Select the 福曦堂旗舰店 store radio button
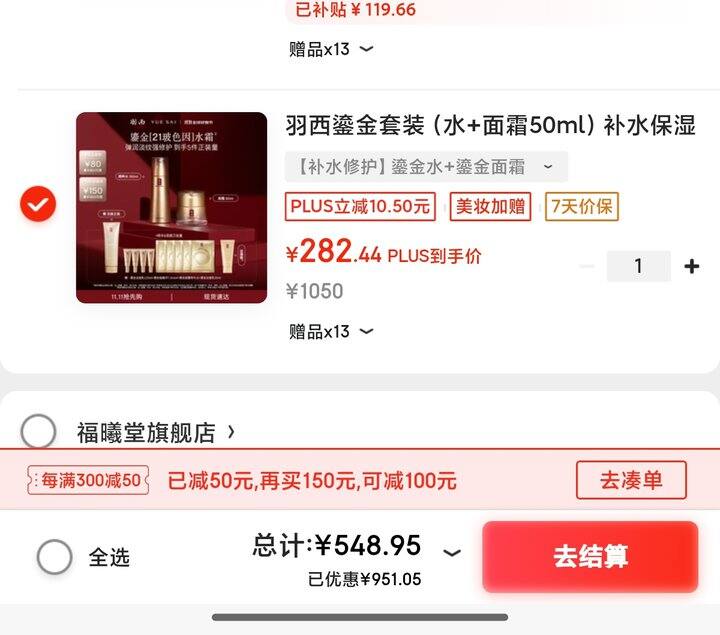 point(39,431)
